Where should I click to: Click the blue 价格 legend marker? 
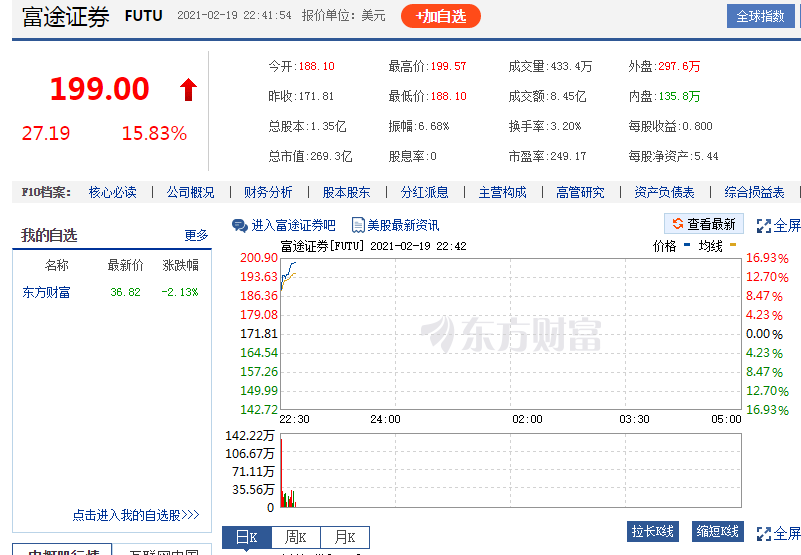tap(687, 245)
